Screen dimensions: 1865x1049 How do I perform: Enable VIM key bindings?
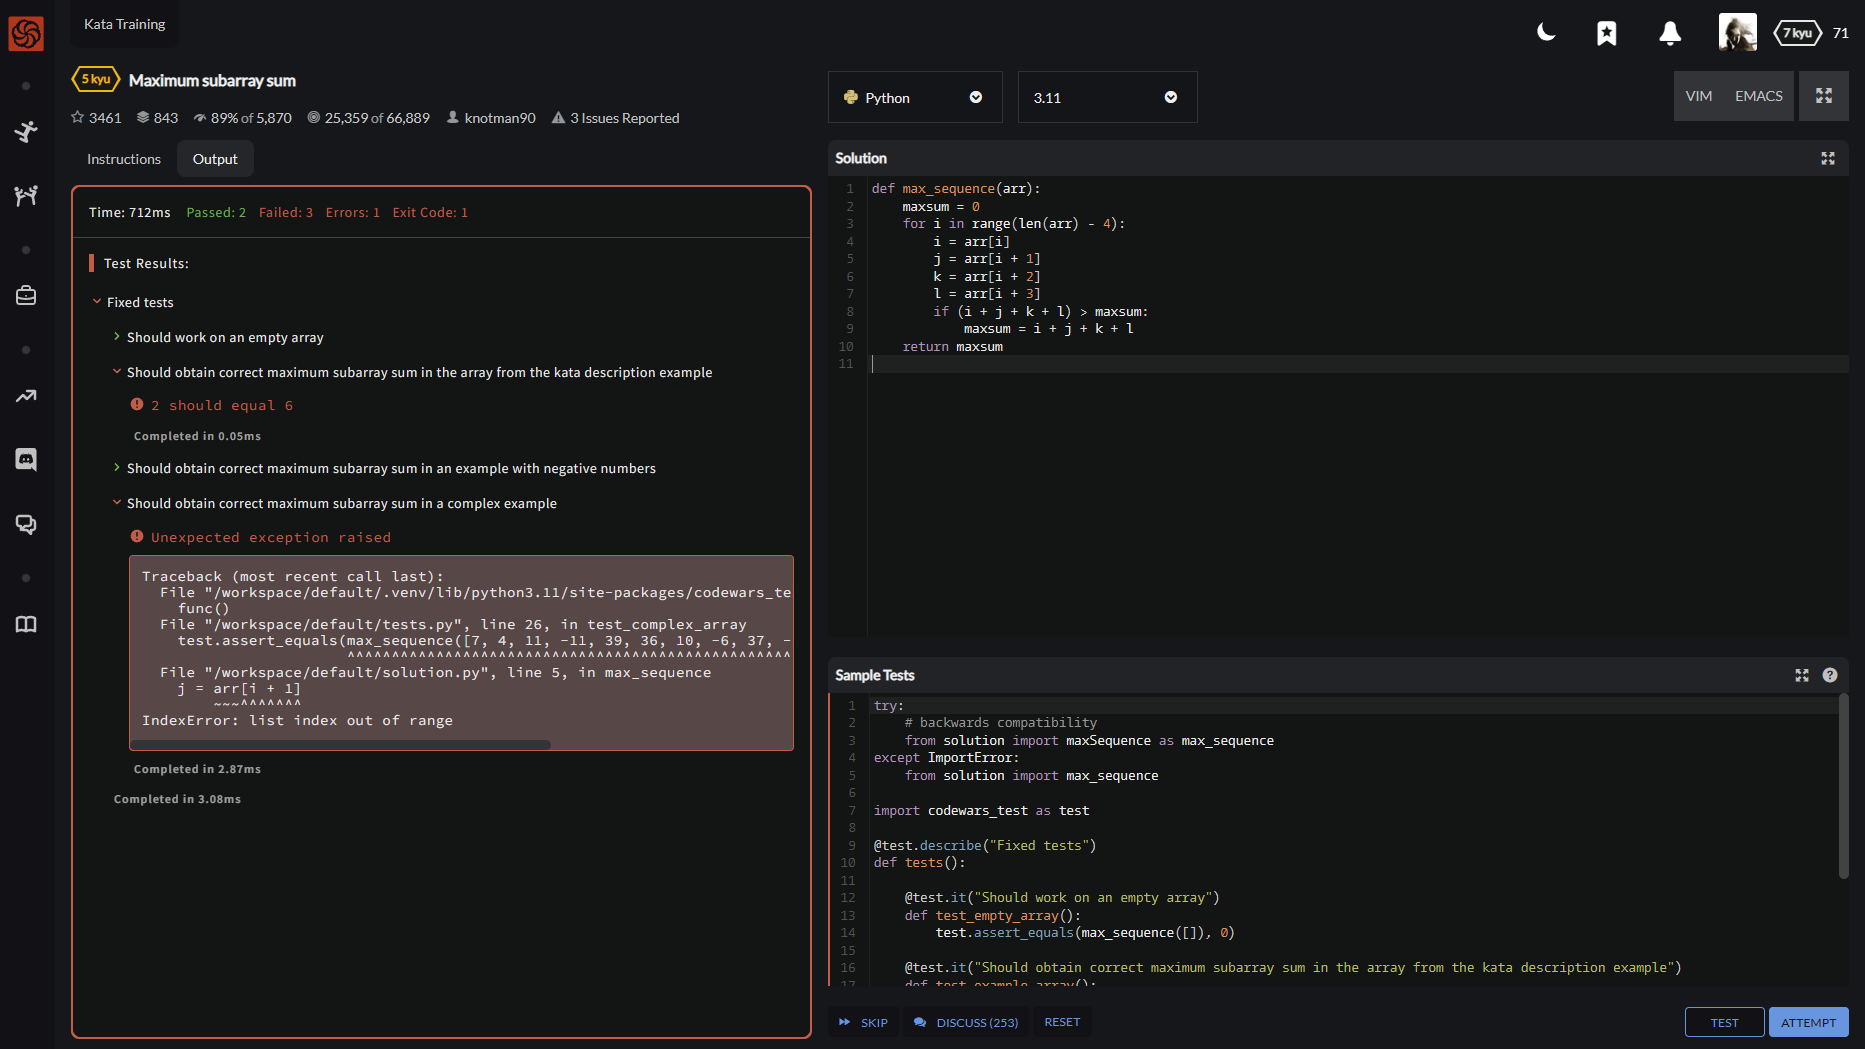(x=1698, y=96)
